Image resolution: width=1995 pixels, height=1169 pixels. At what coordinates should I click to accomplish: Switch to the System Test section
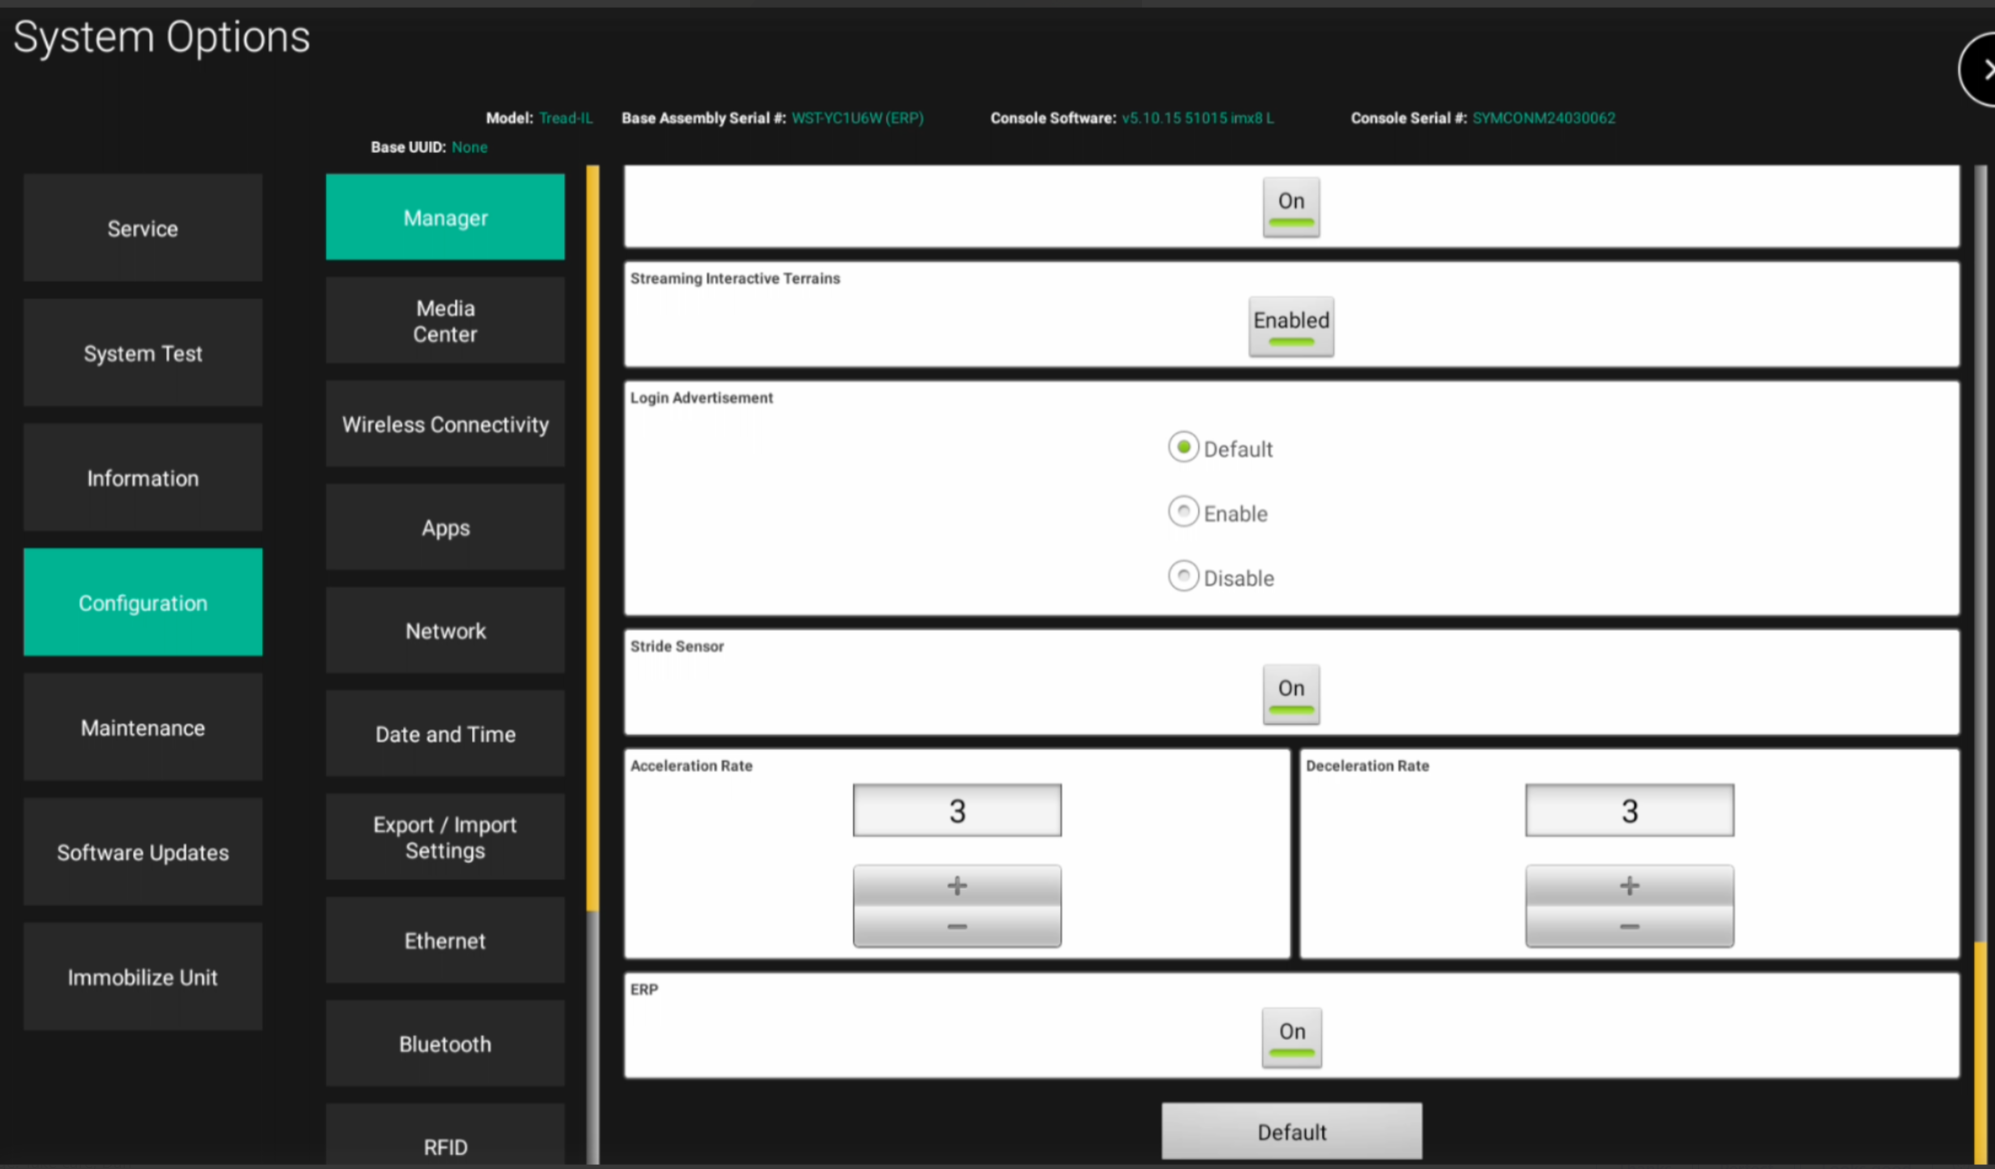click(x=142, y=353)
